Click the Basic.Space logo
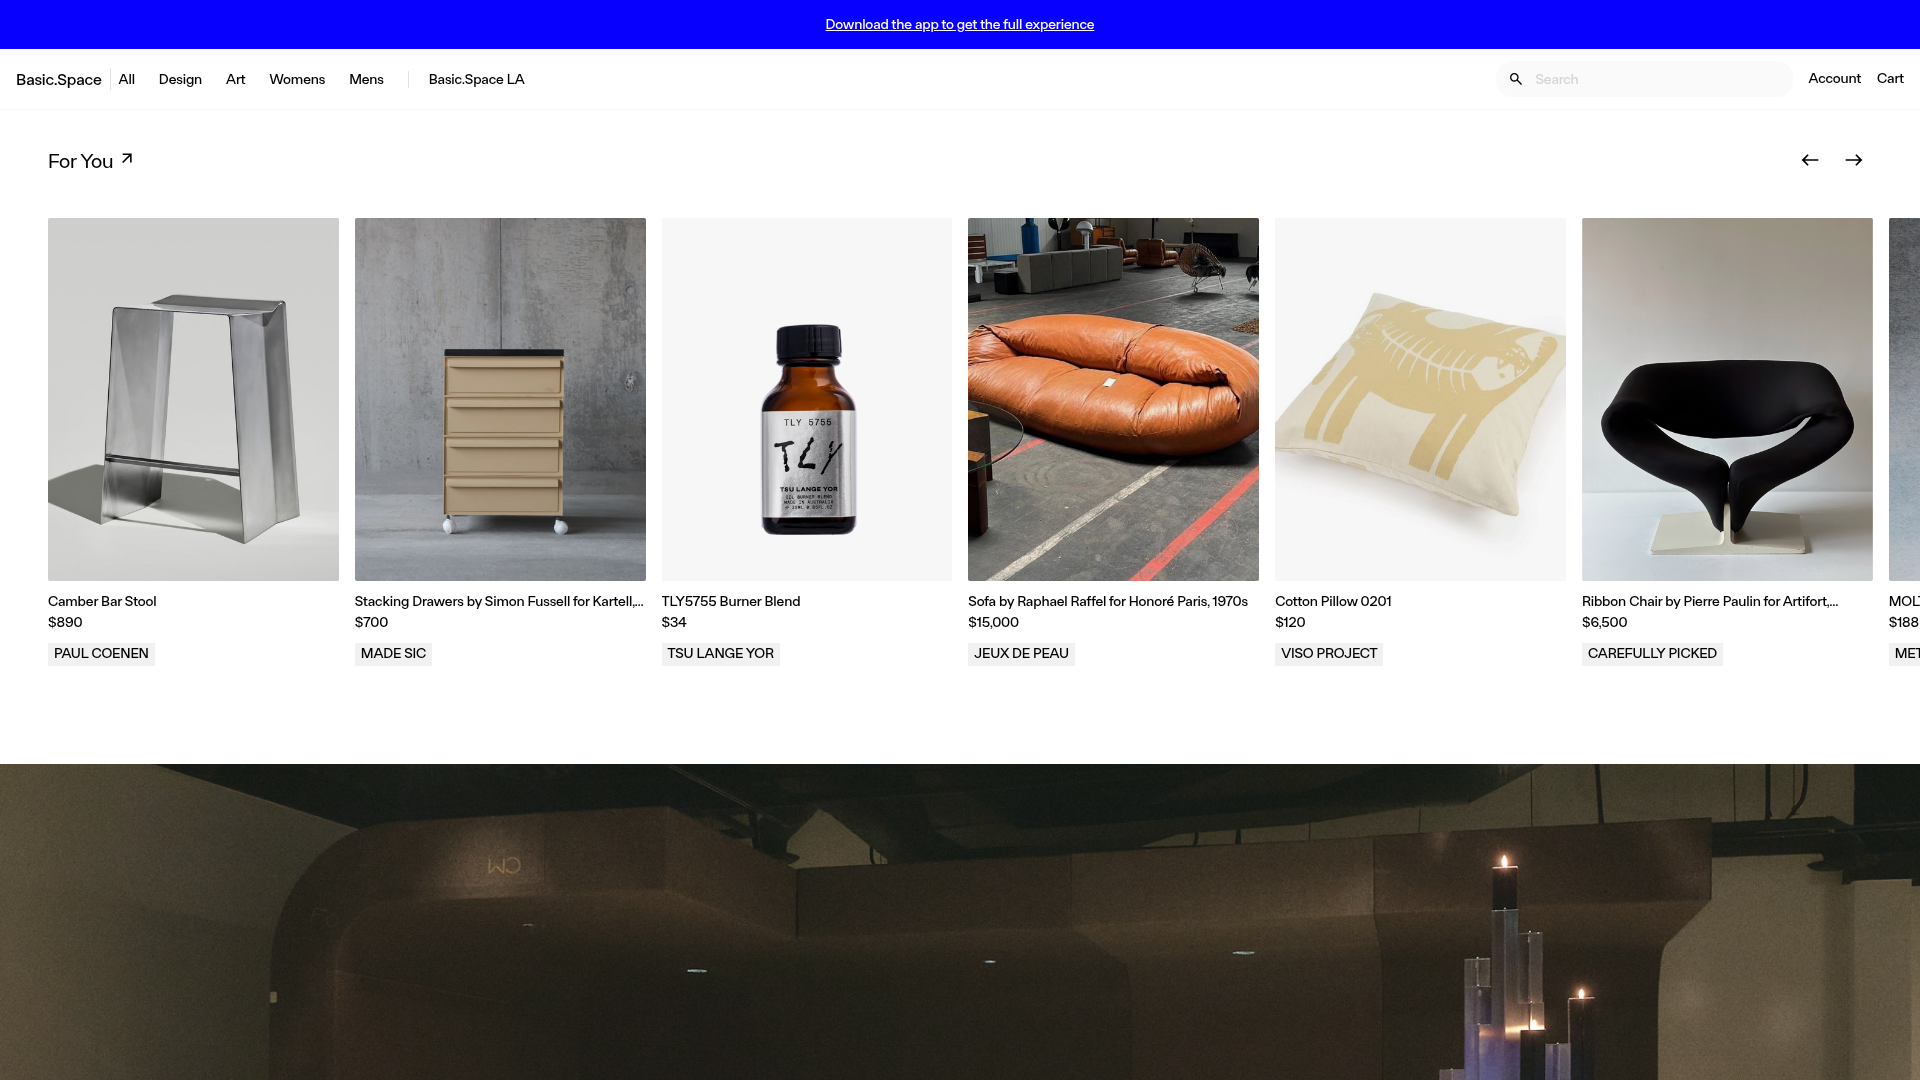This screenshot has height=1080, width=1920. pos(58,79)
